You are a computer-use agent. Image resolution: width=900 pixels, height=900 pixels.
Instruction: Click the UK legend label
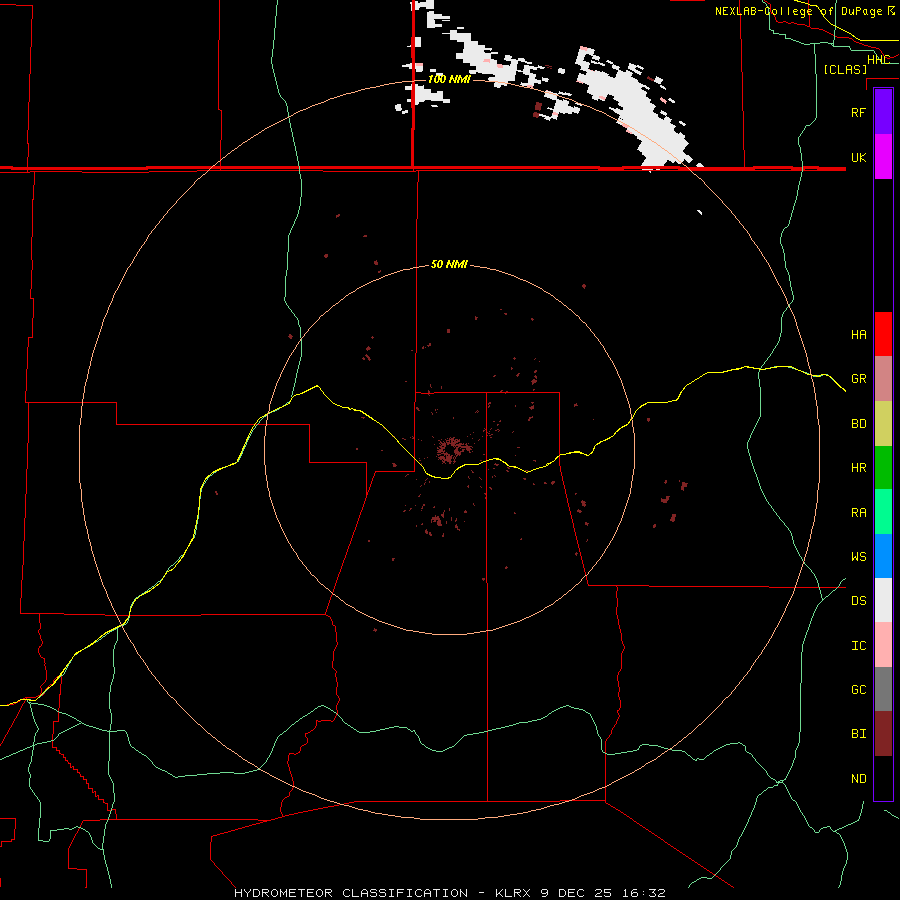pos(859,157)
